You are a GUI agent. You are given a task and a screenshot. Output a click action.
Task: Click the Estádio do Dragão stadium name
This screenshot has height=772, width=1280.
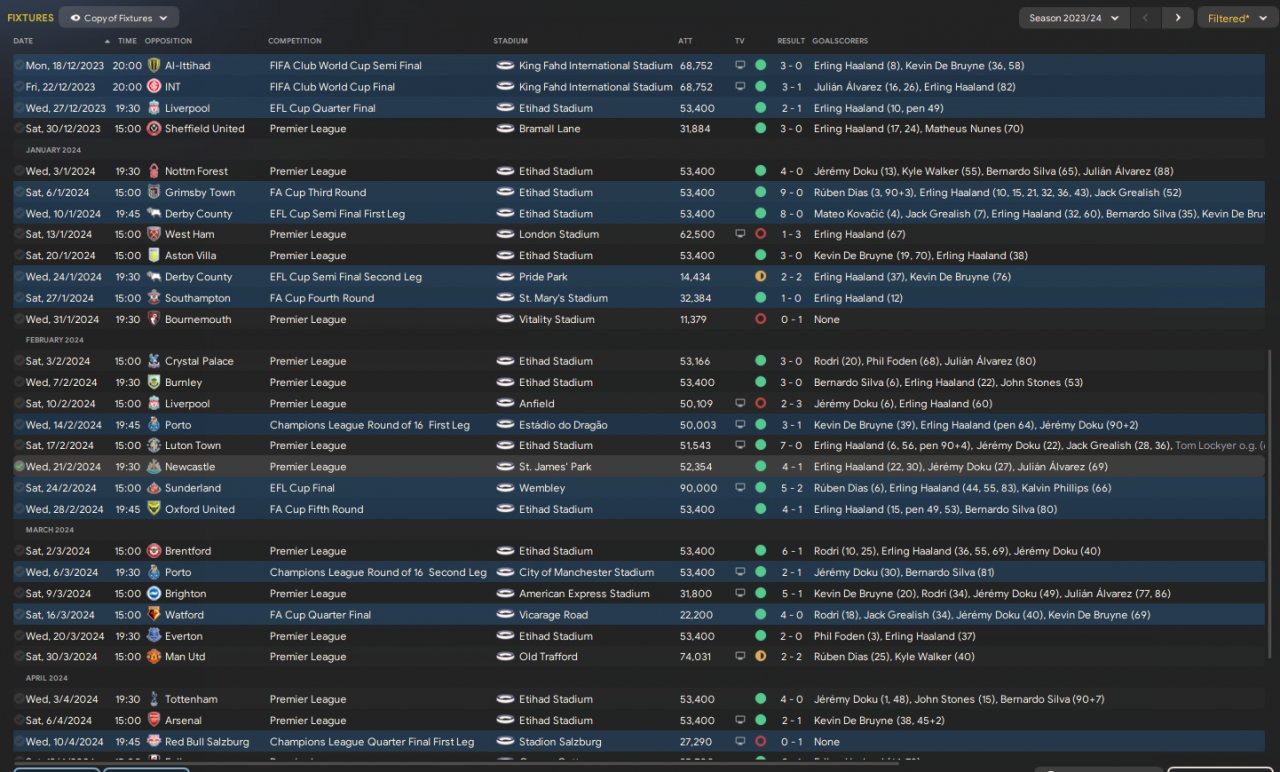click(563, 425)
